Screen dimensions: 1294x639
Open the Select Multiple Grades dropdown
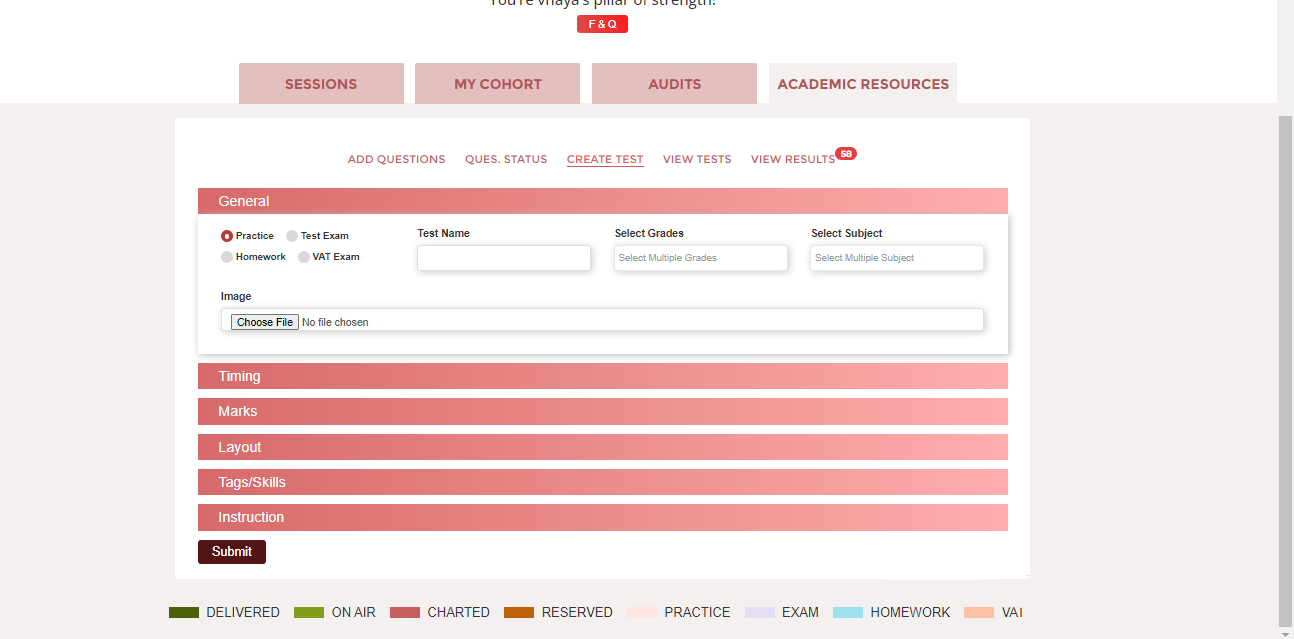(700, 258)
